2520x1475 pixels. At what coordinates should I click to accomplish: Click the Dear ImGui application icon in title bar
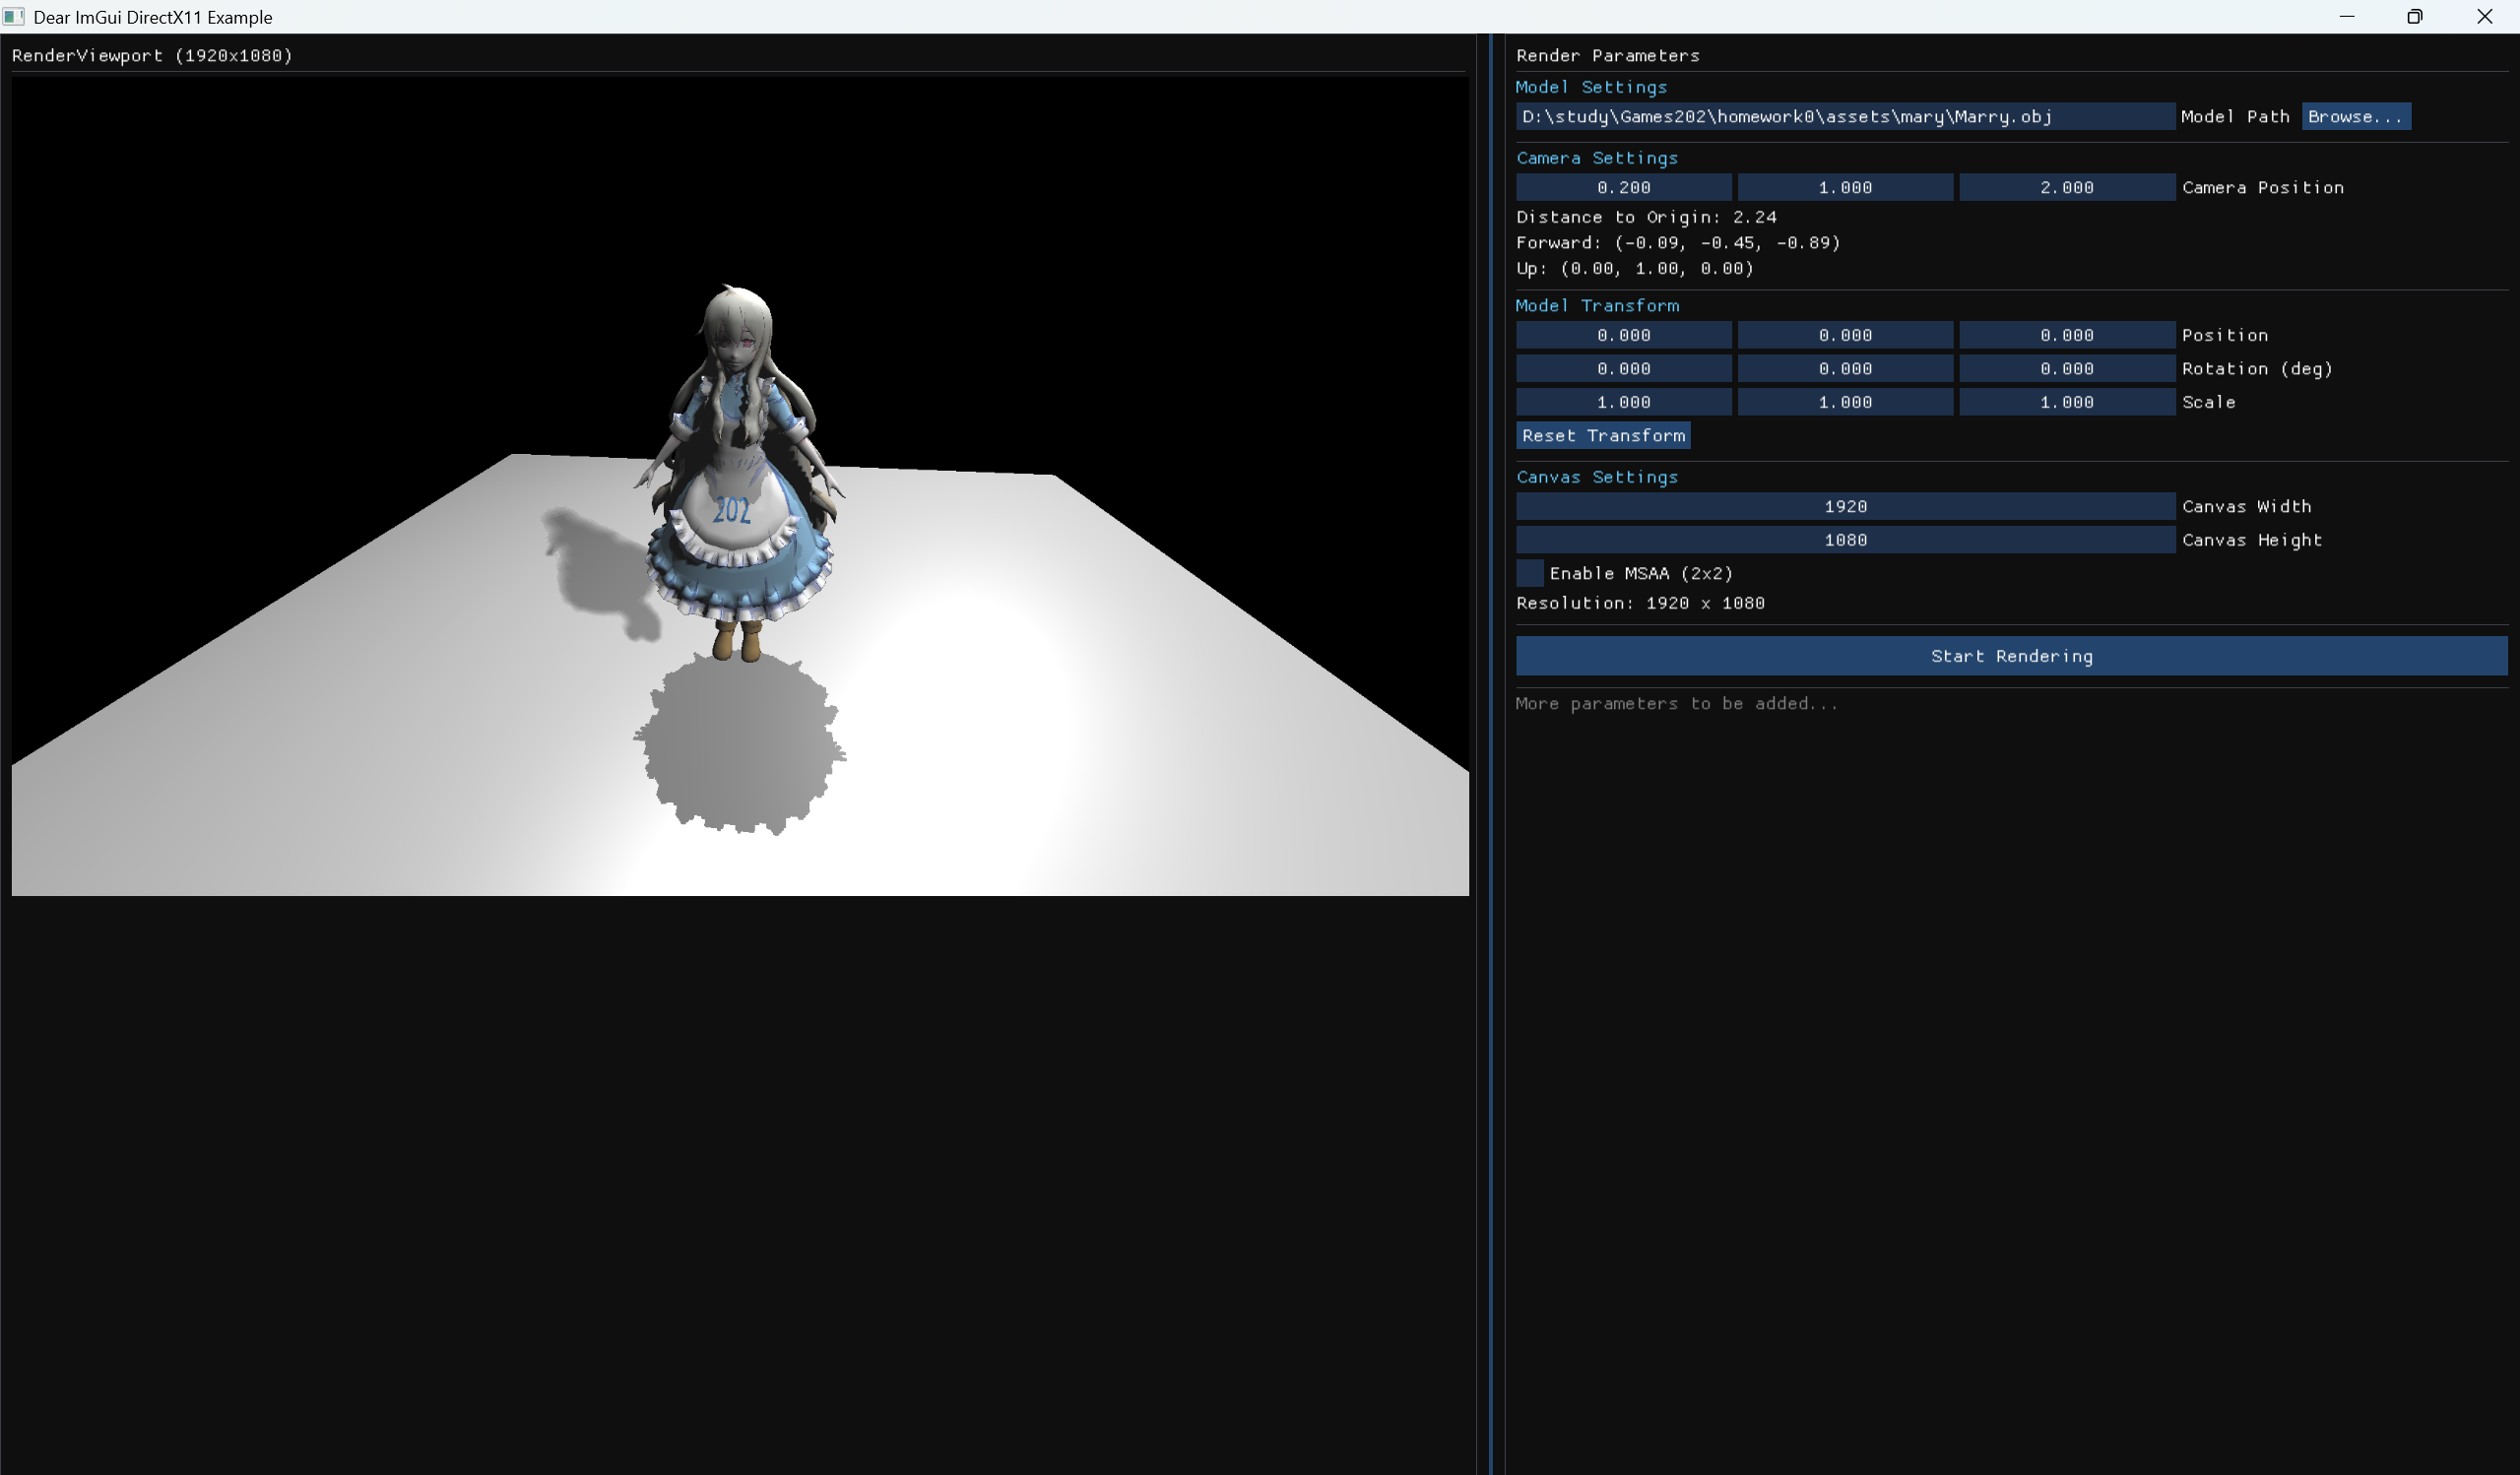13,16
